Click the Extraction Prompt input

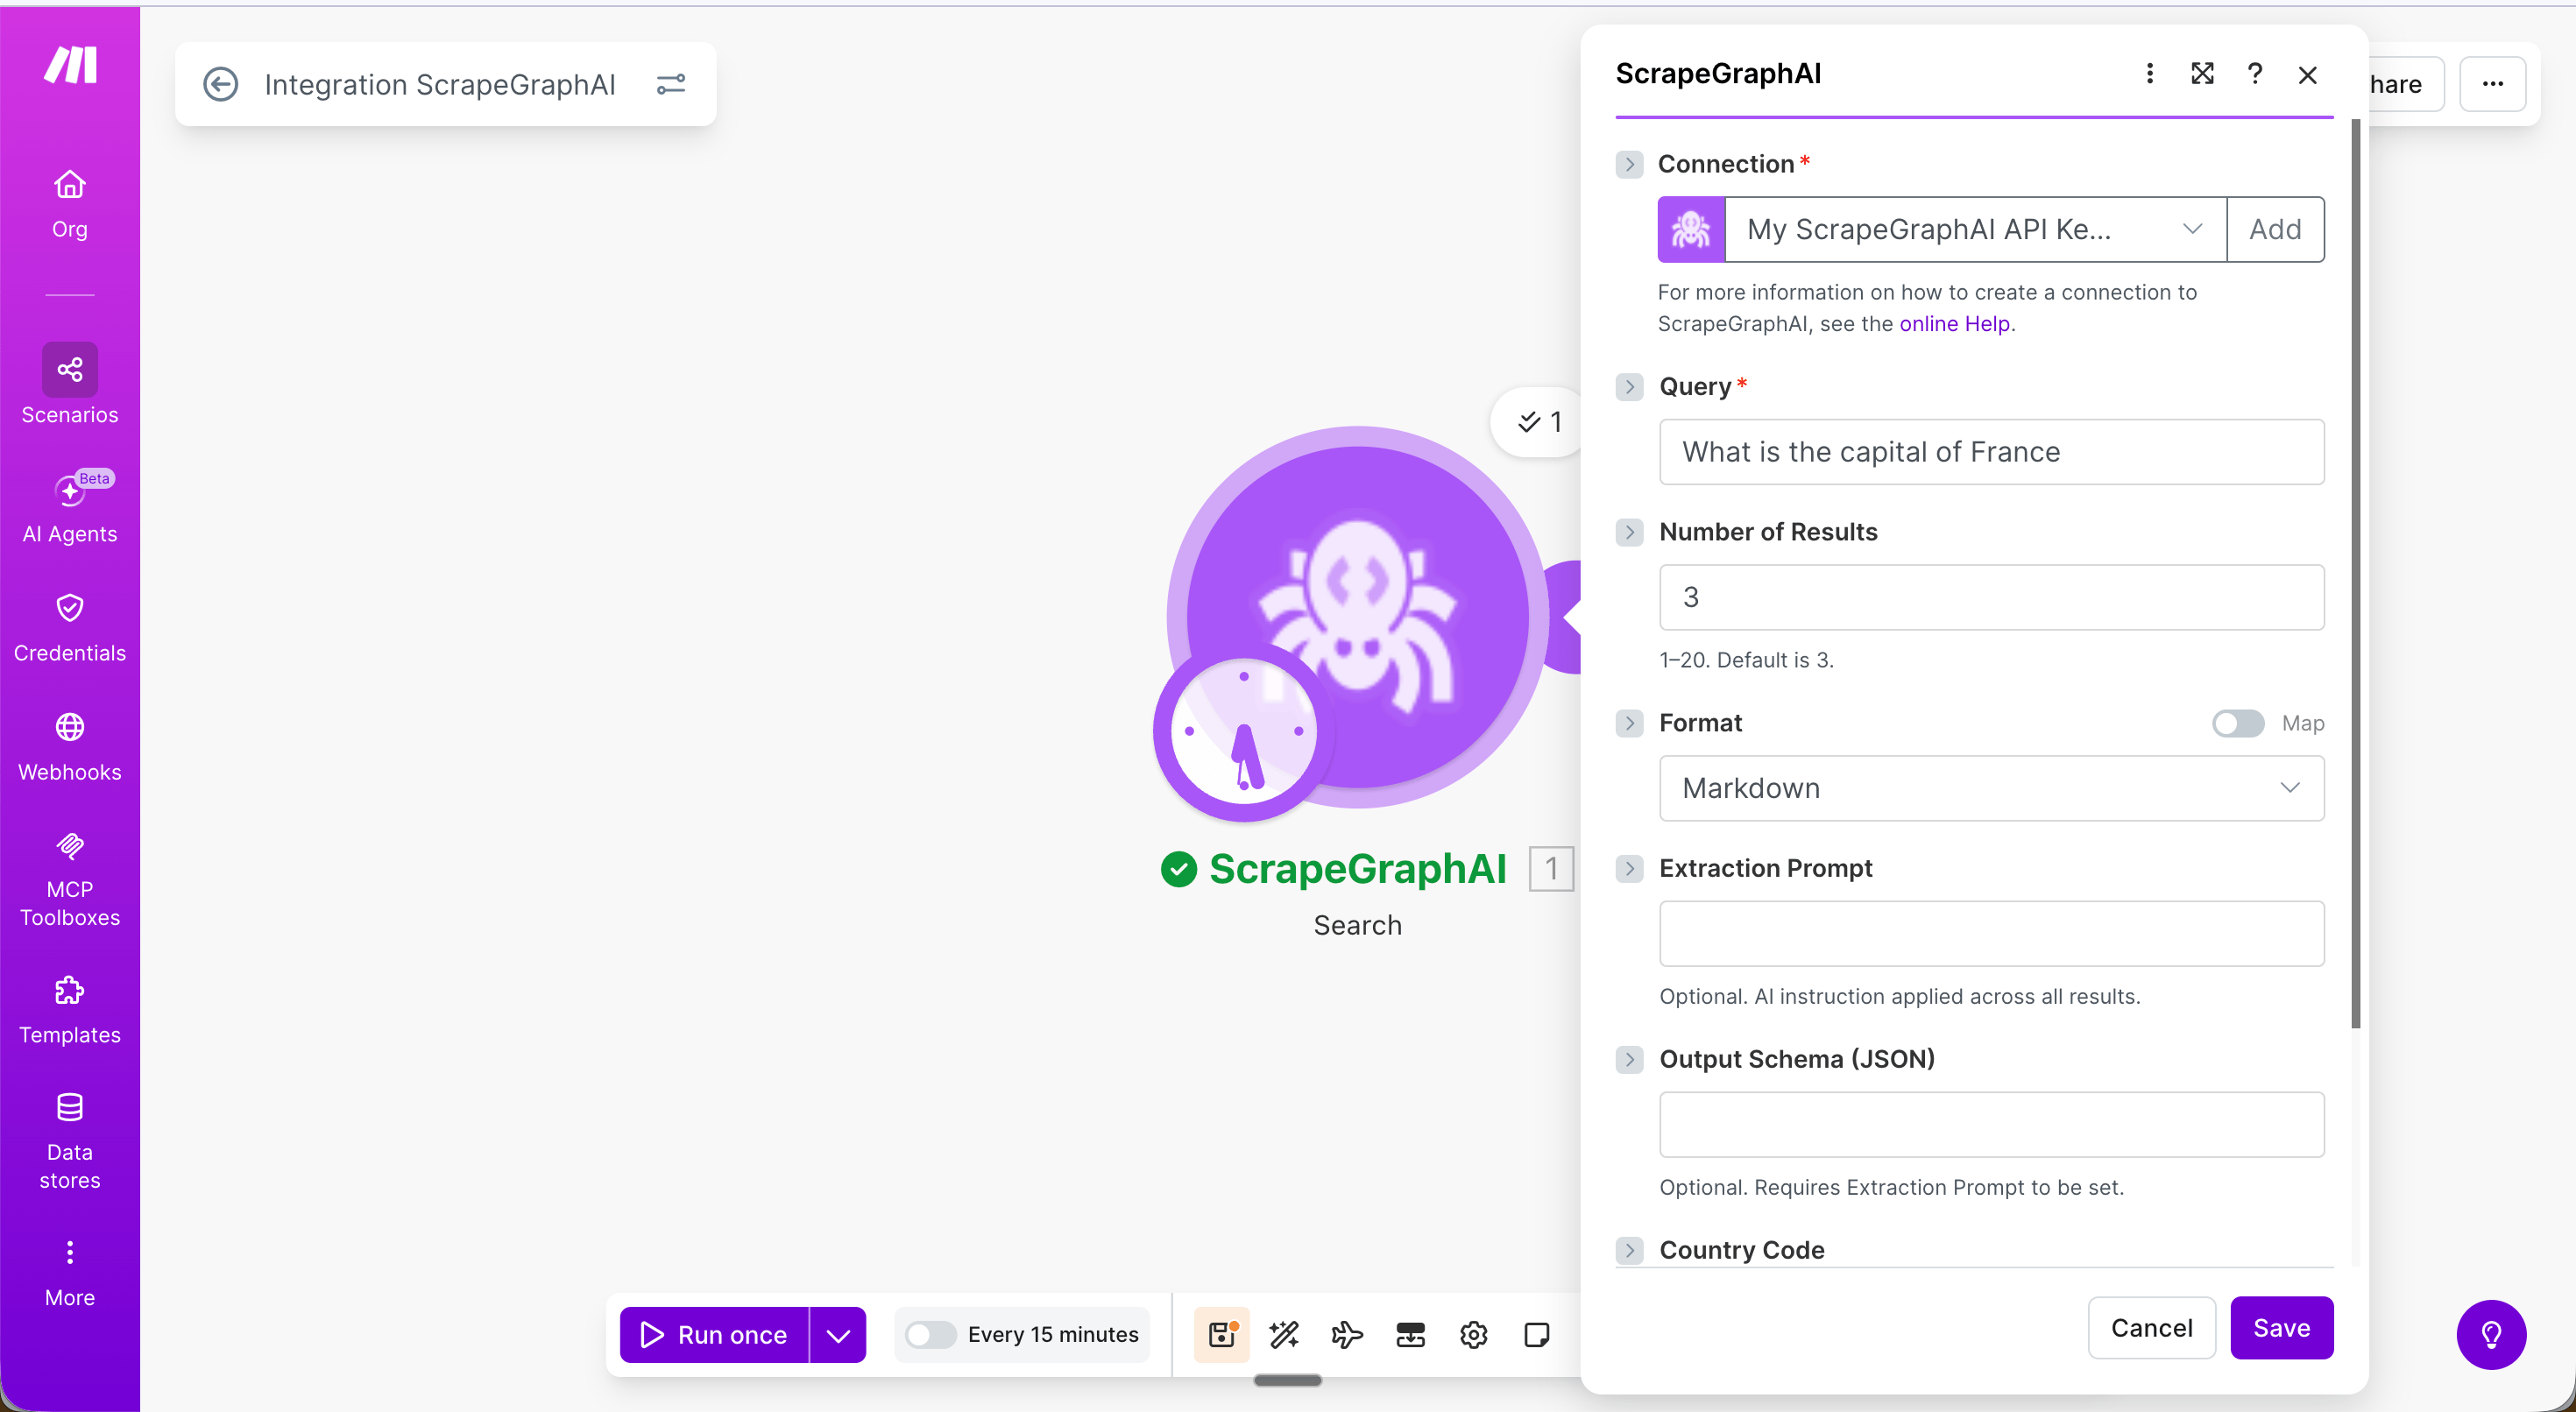point(1991,933)
